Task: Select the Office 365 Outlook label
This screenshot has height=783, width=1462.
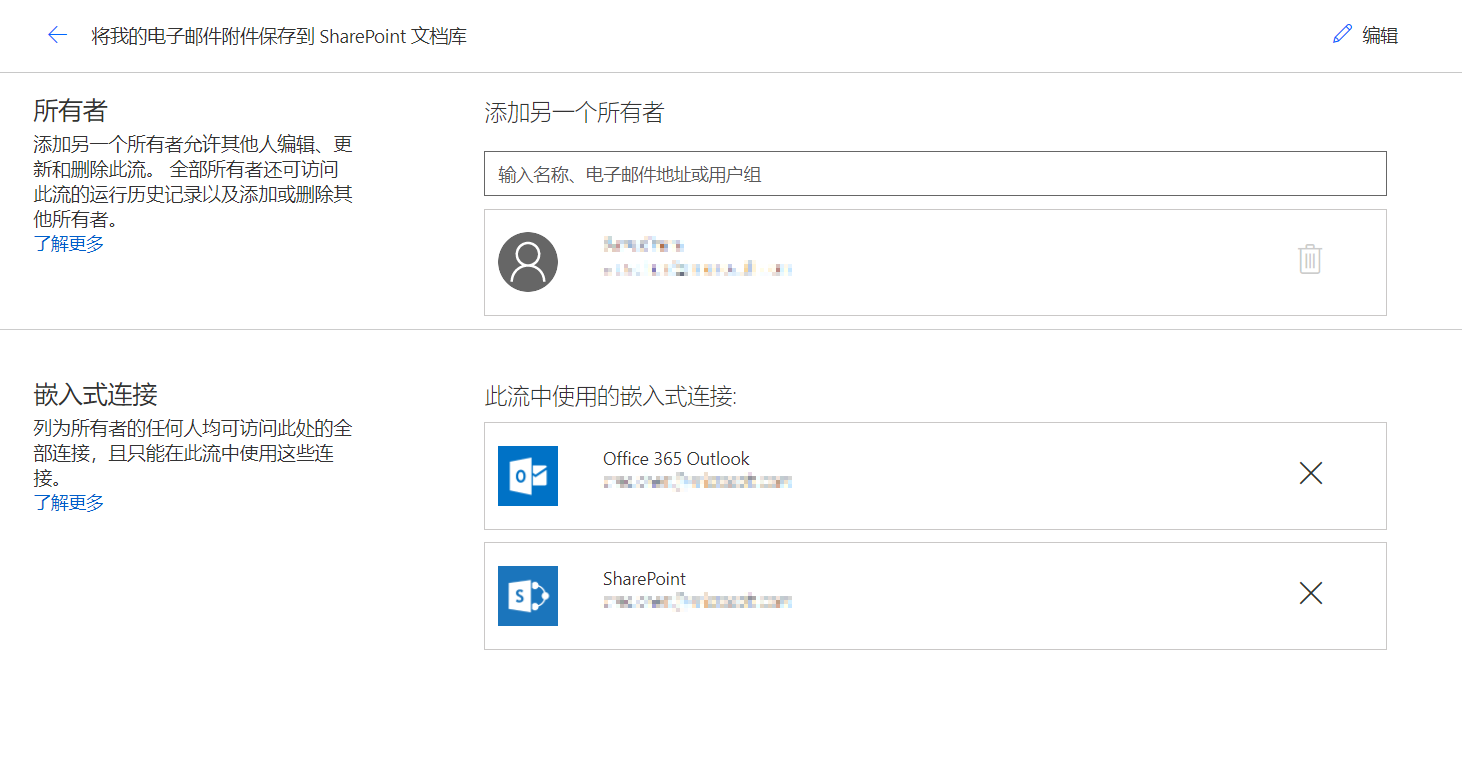Action: click(x=676, y=459)
